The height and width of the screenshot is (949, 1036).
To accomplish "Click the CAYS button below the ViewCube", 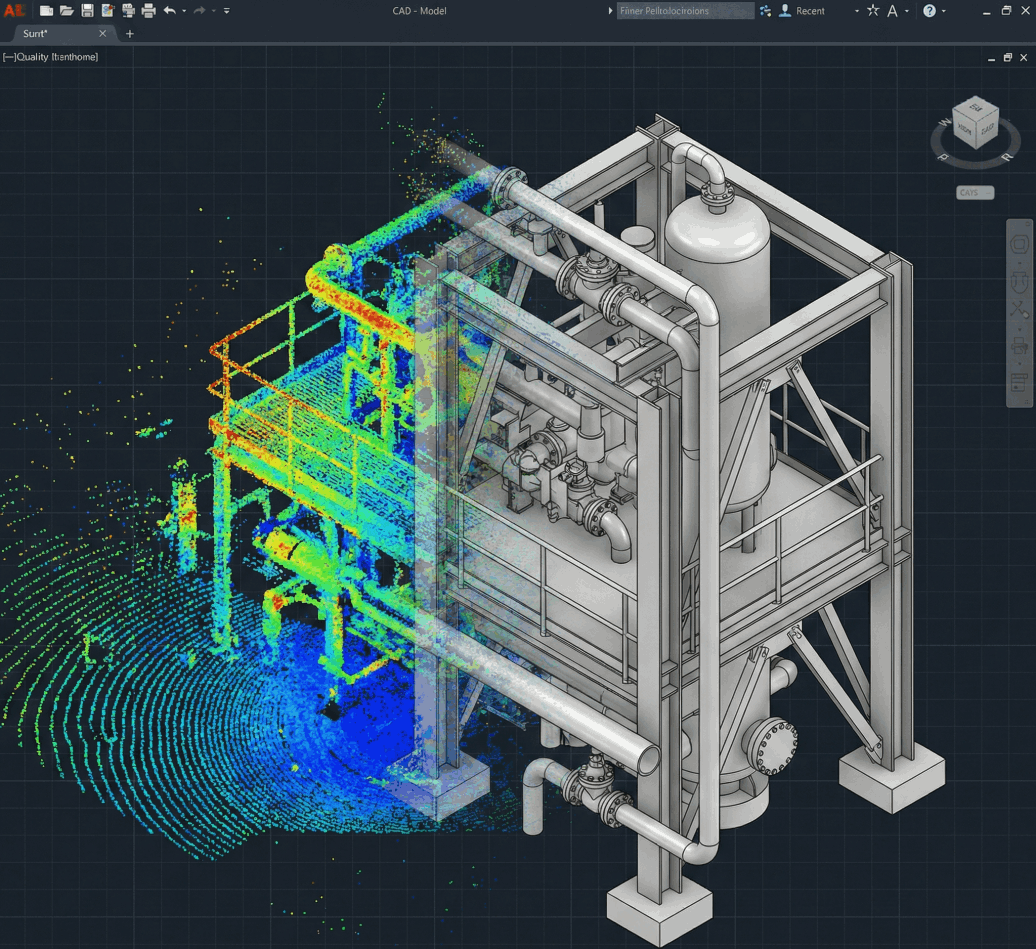I will 973,192.
